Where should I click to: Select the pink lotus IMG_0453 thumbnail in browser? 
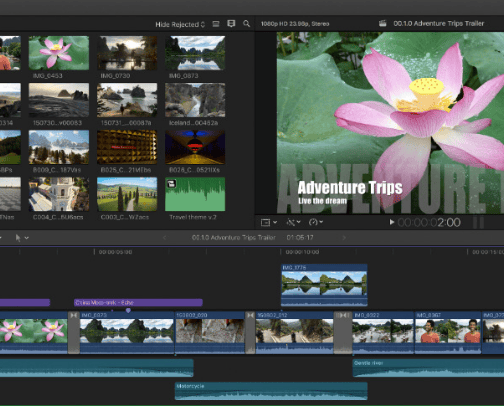click(59, 53)
